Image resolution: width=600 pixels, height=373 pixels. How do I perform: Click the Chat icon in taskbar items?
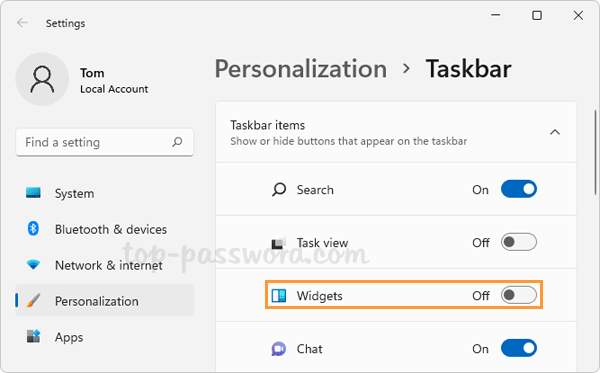pos(279,349)
